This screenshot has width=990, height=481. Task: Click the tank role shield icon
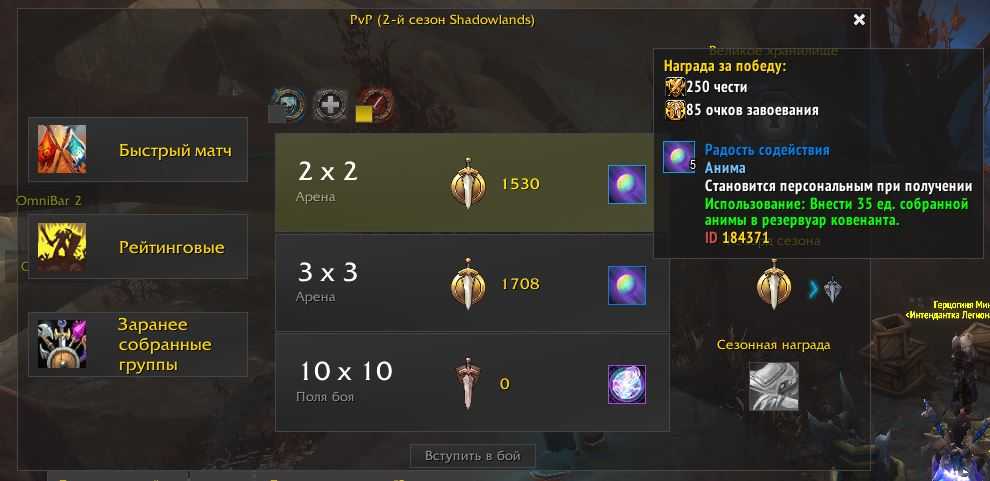pos(288,104)
